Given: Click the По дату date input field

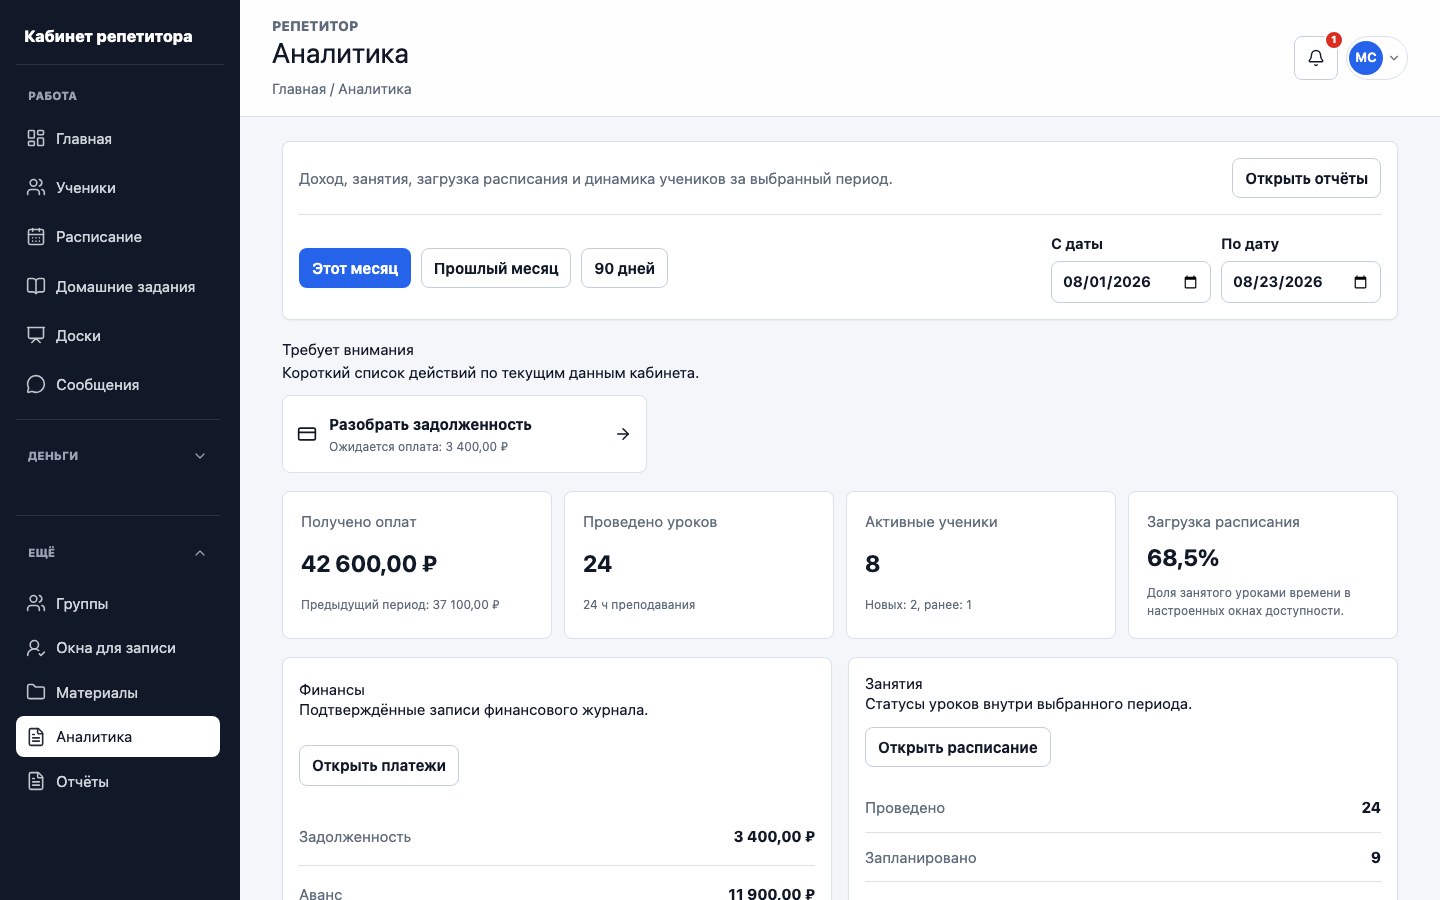Looking at the screenshot, I should (1301, 282).
